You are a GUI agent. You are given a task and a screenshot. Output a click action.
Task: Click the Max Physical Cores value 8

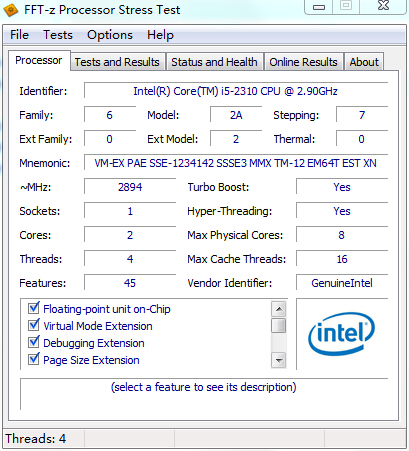coord(342,235)
